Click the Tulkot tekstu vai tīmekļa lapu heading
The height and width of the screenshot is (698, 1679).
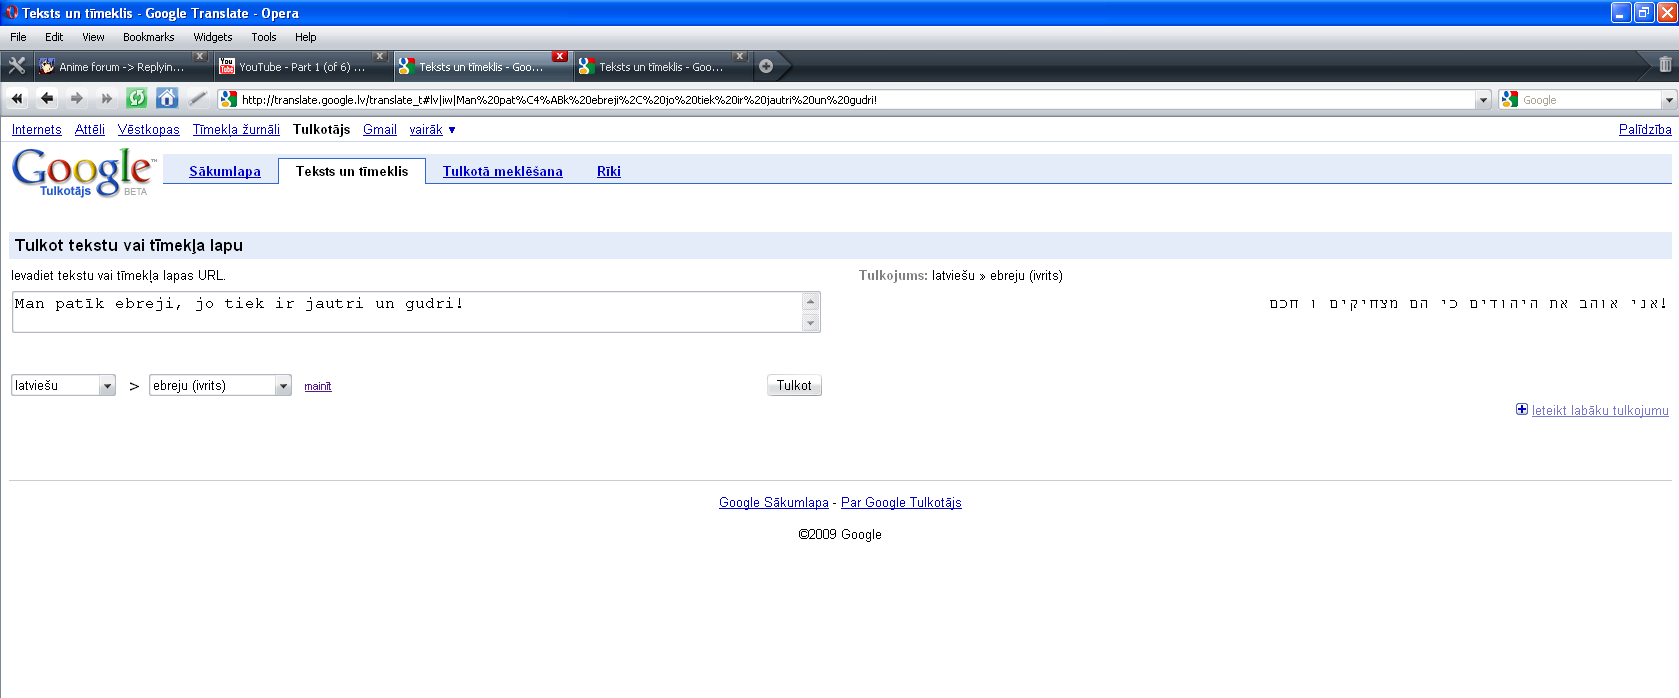(x=129, y=246)
